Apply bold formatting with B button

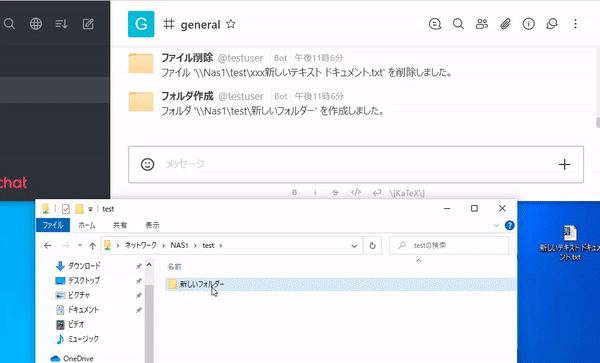click(x=294, y=192)
